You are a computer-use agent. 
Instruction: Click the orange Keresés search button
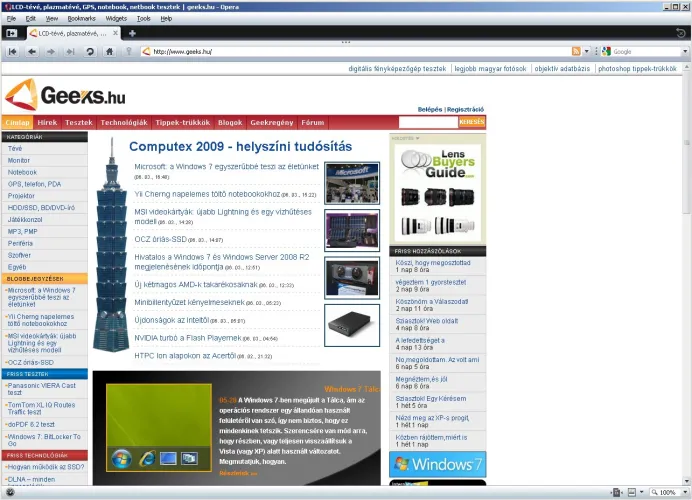472,122
